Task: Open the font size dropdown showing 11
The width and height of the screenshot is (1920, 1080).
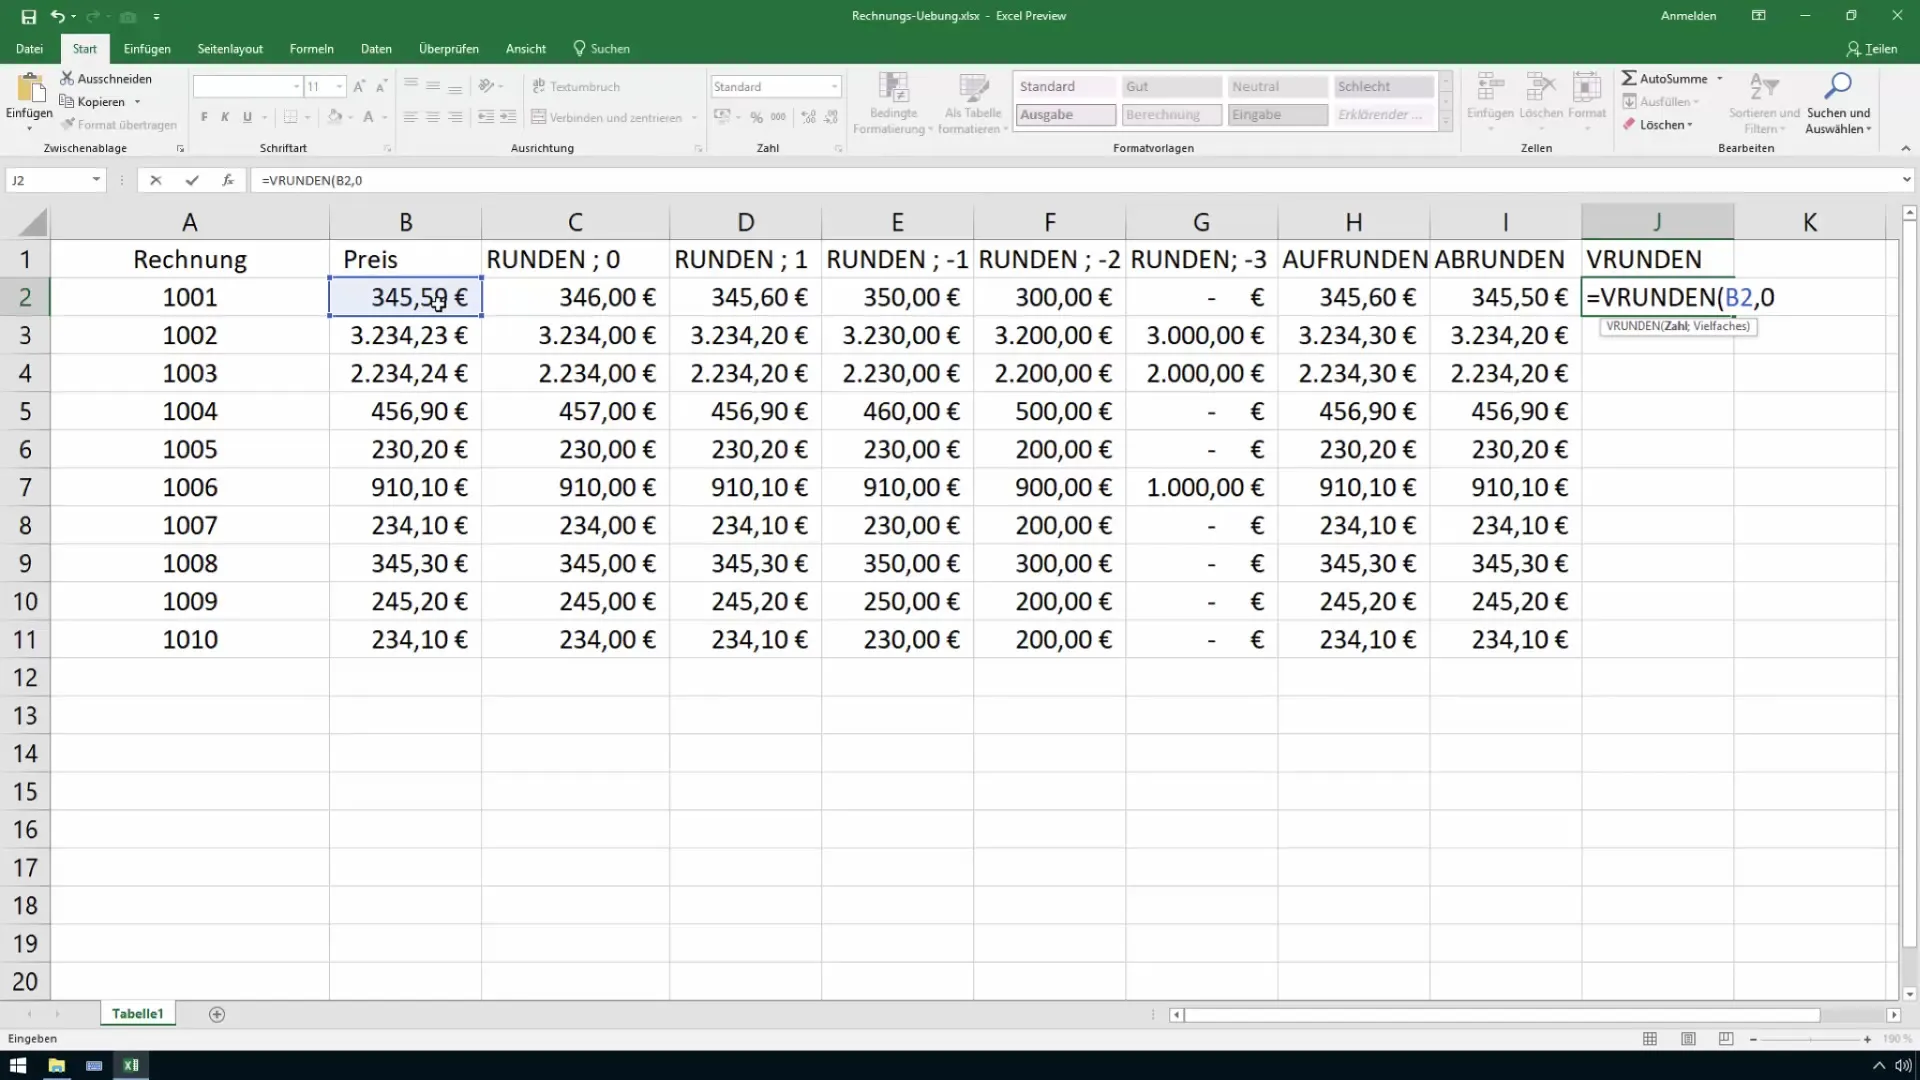Action: (x=340, y=87)
